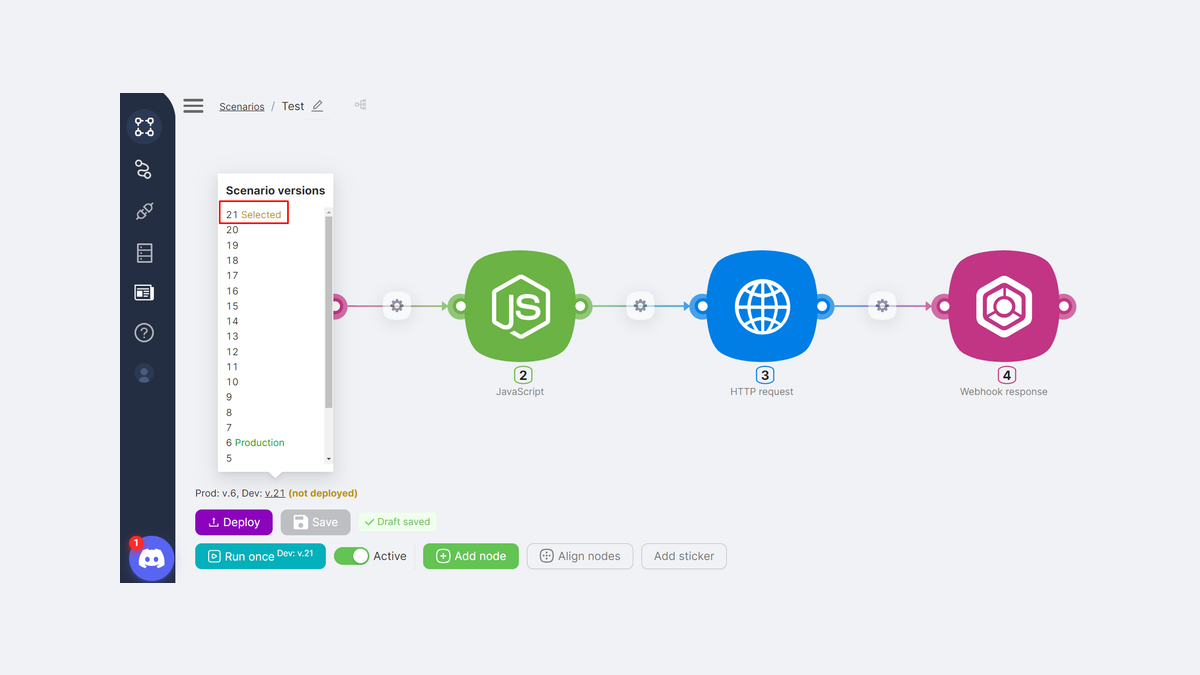
Task: Toggle the Active scenario switch
Action: click(x=351, y=556)
